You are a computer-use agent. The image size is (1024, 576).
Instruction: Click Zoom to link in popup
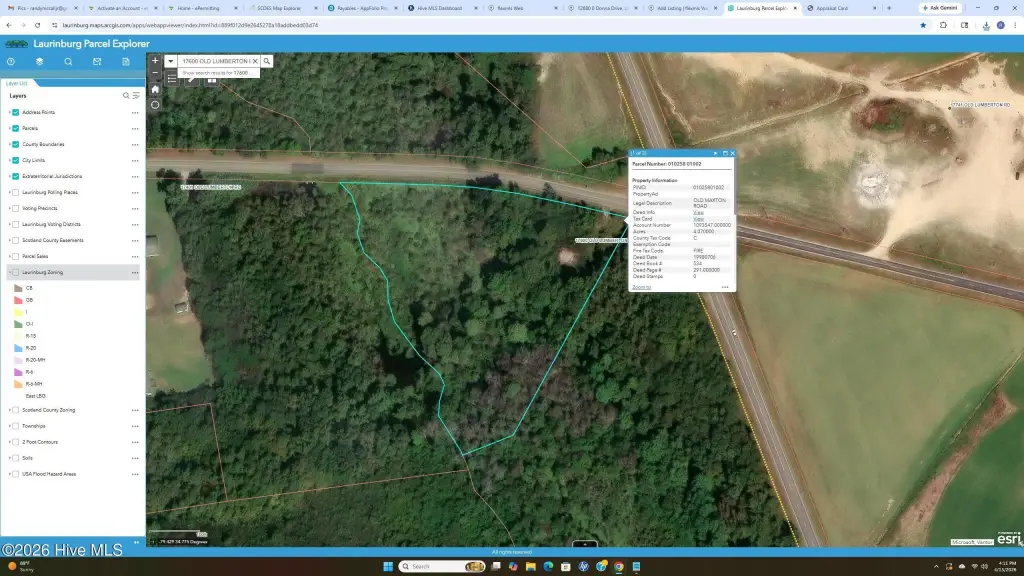[x=641, y=287]
